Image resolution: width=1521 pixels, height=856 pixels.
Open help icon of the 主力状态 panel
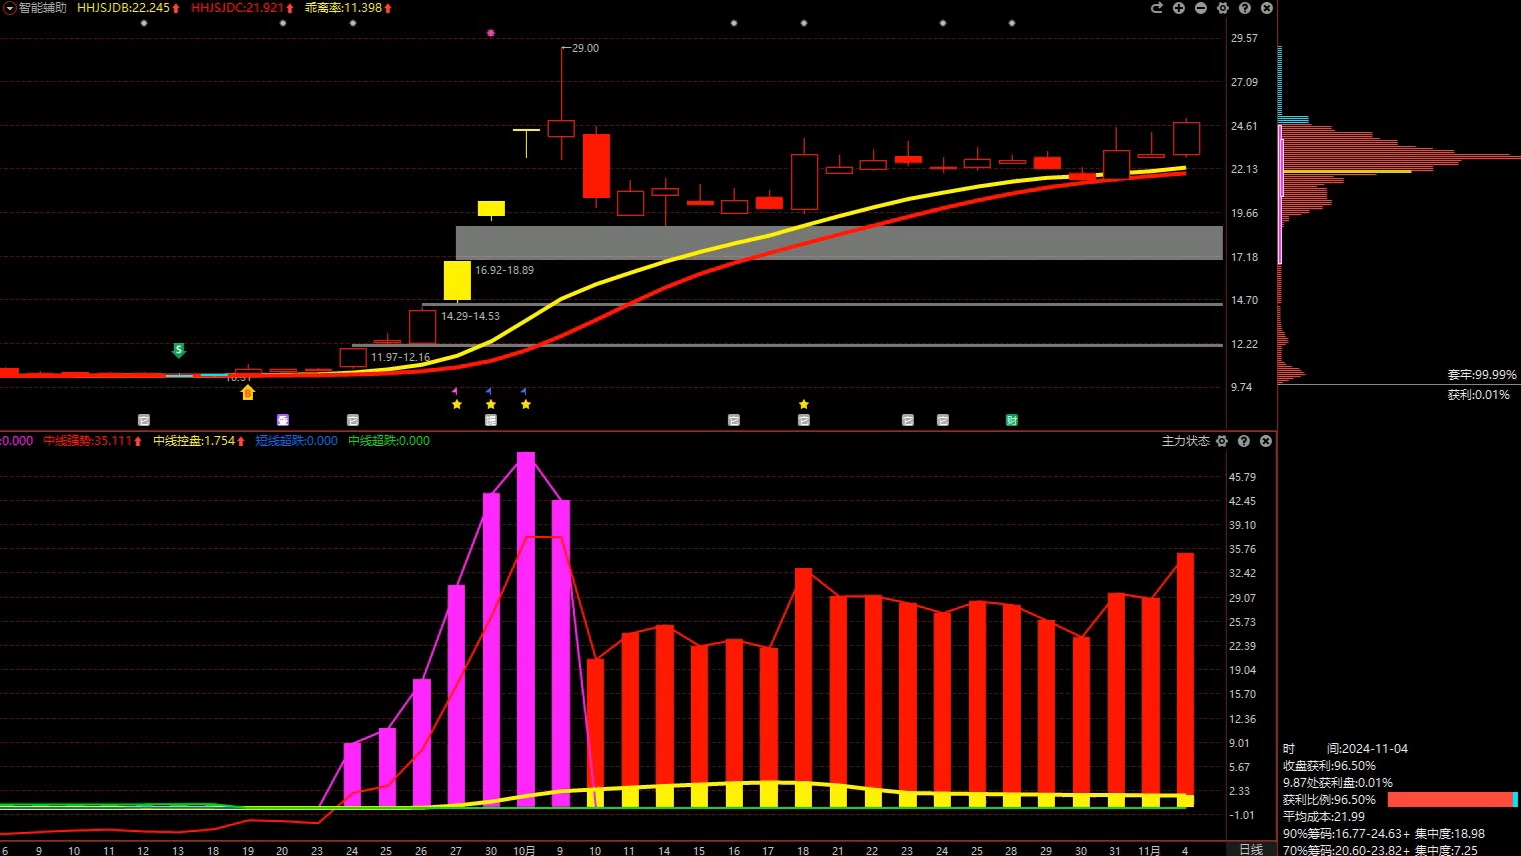(x=1244, y=441)
